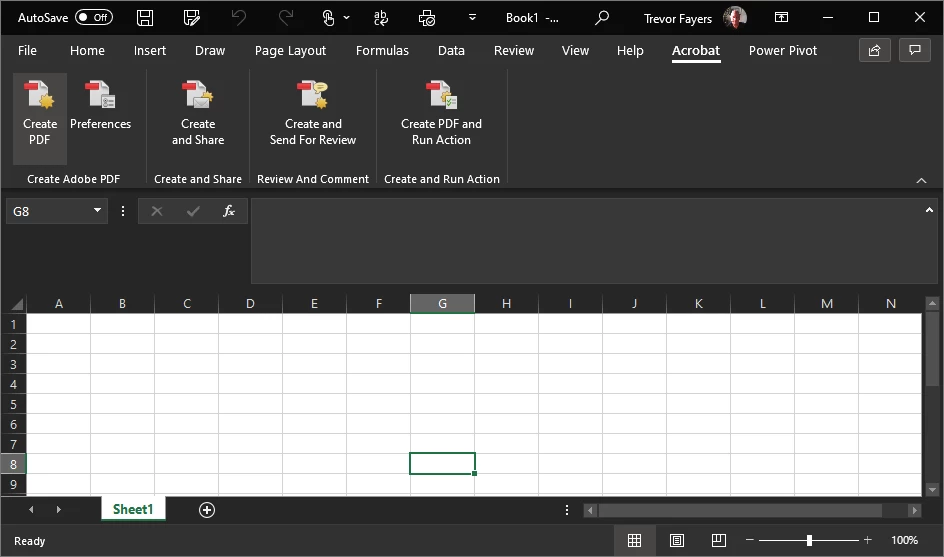This screenshot has width=944, height=557.
Task: Click the Share icon button
Action: [875, 50]
